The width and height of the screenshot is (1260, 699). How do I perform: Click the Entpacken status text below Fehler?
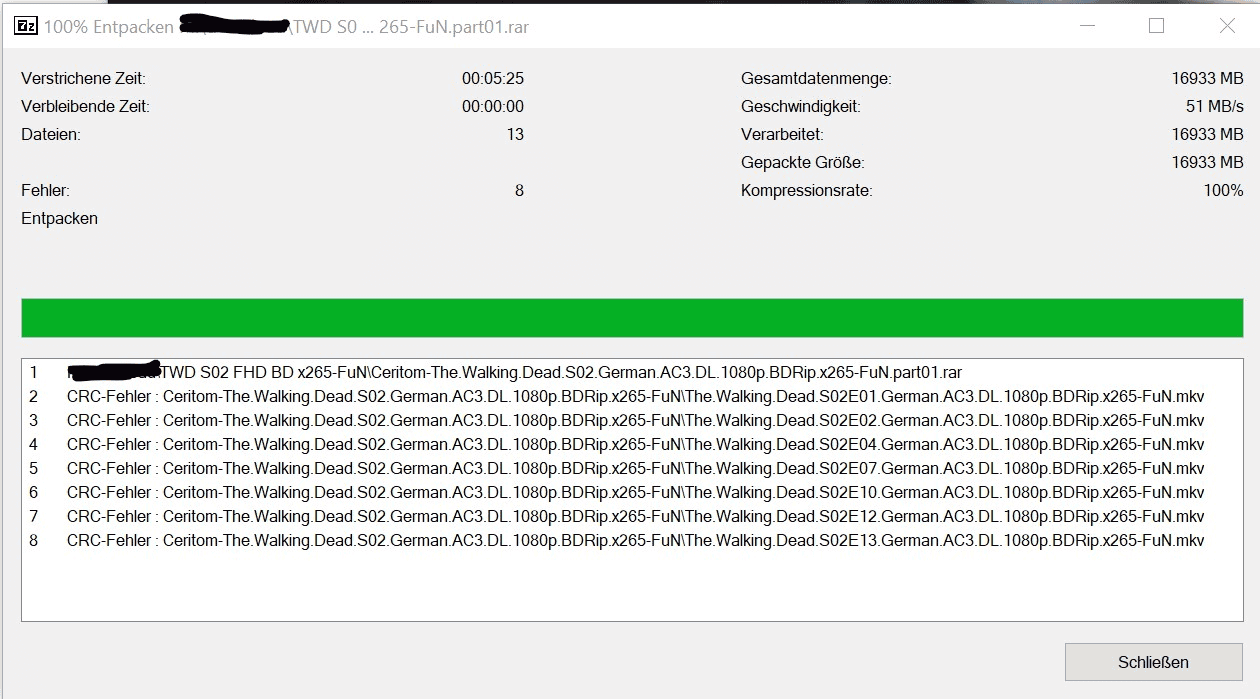point(60,218)
